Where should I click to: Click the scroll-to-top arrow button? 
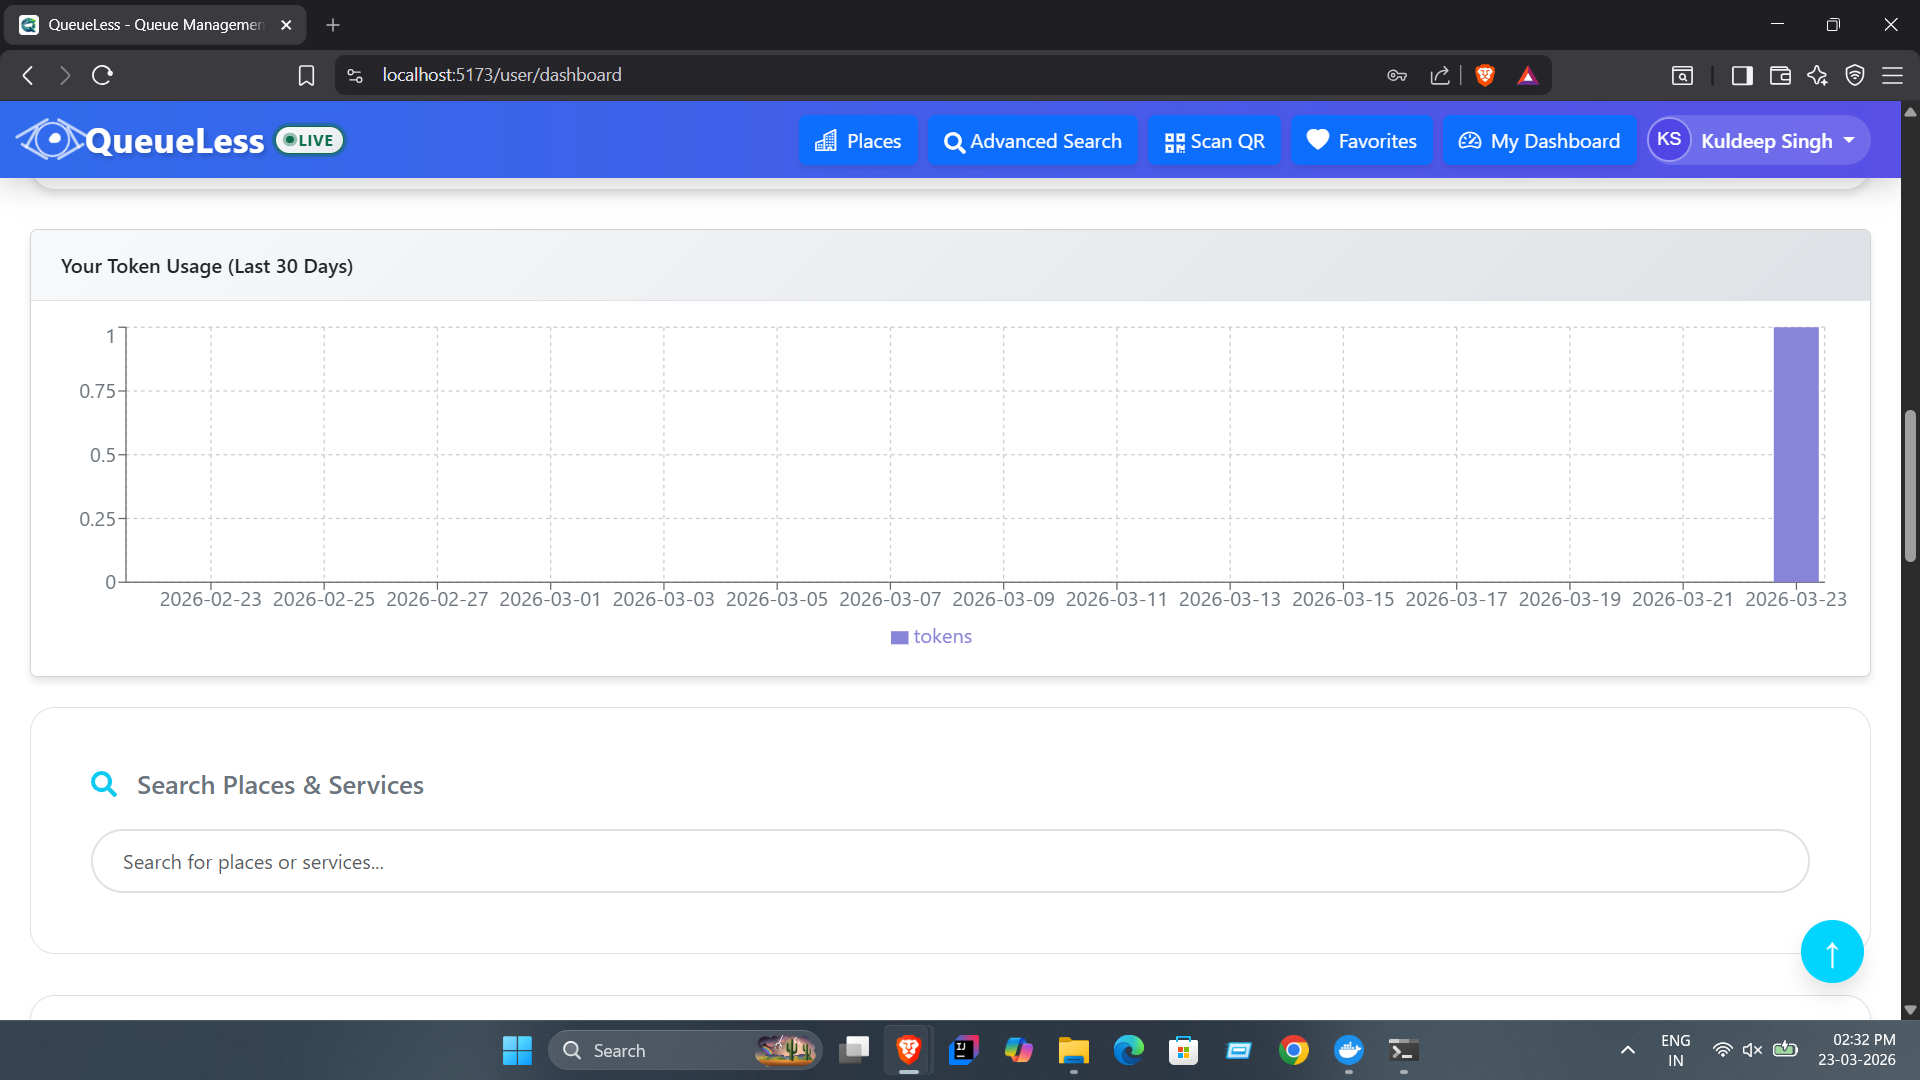tap(1832, 952)
